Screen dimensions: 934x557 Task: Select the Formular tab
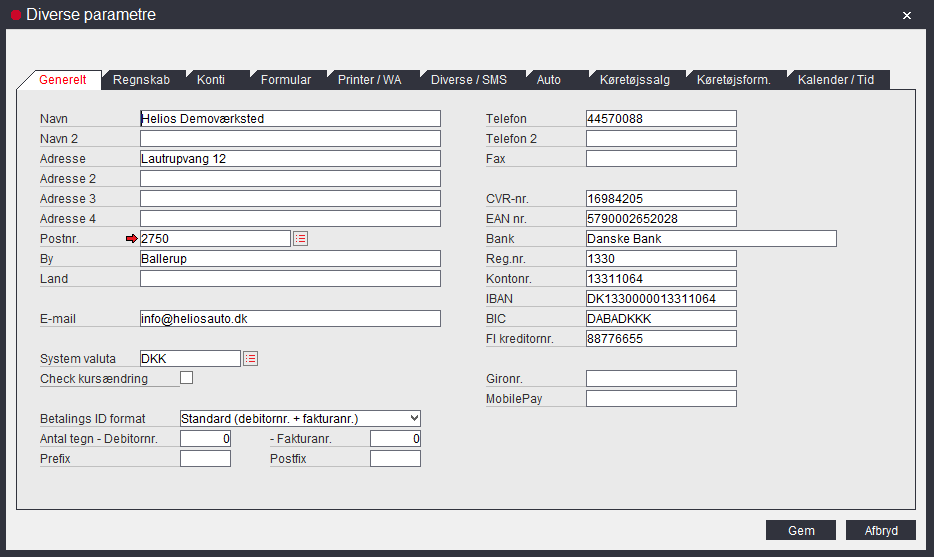[x=285, y=80]
